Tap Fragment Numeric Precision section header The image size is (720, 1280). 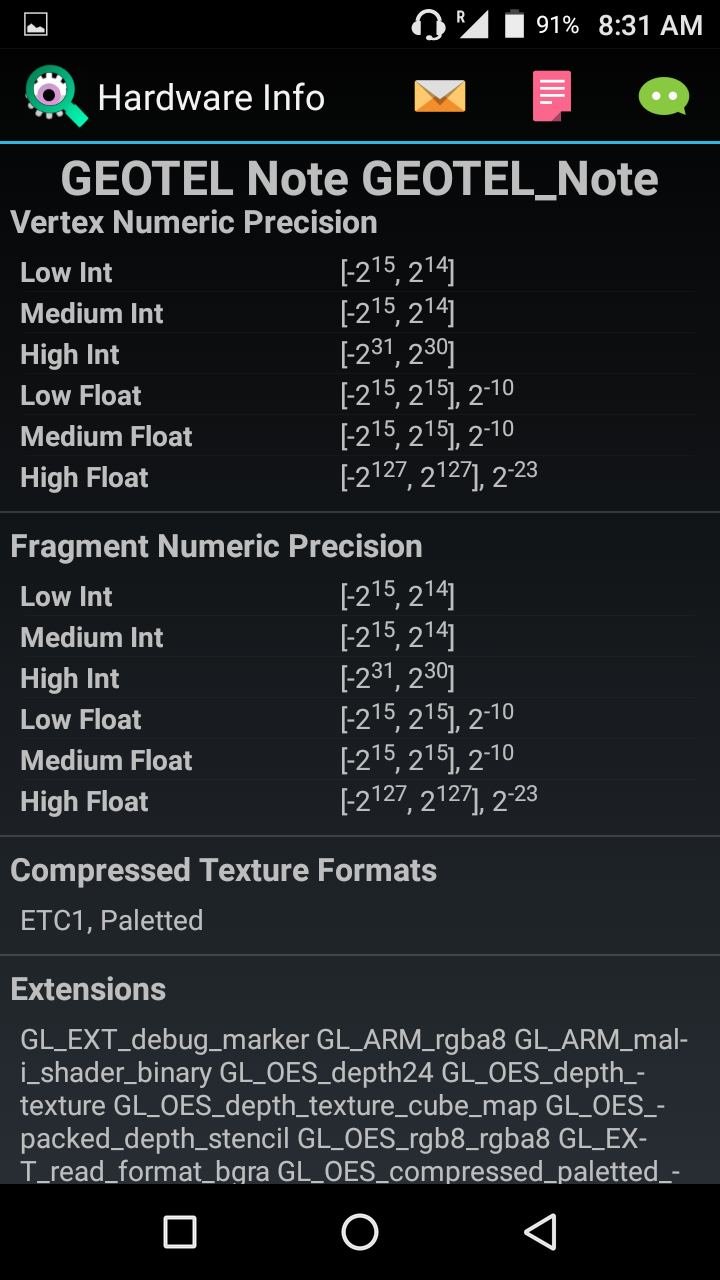216,546
